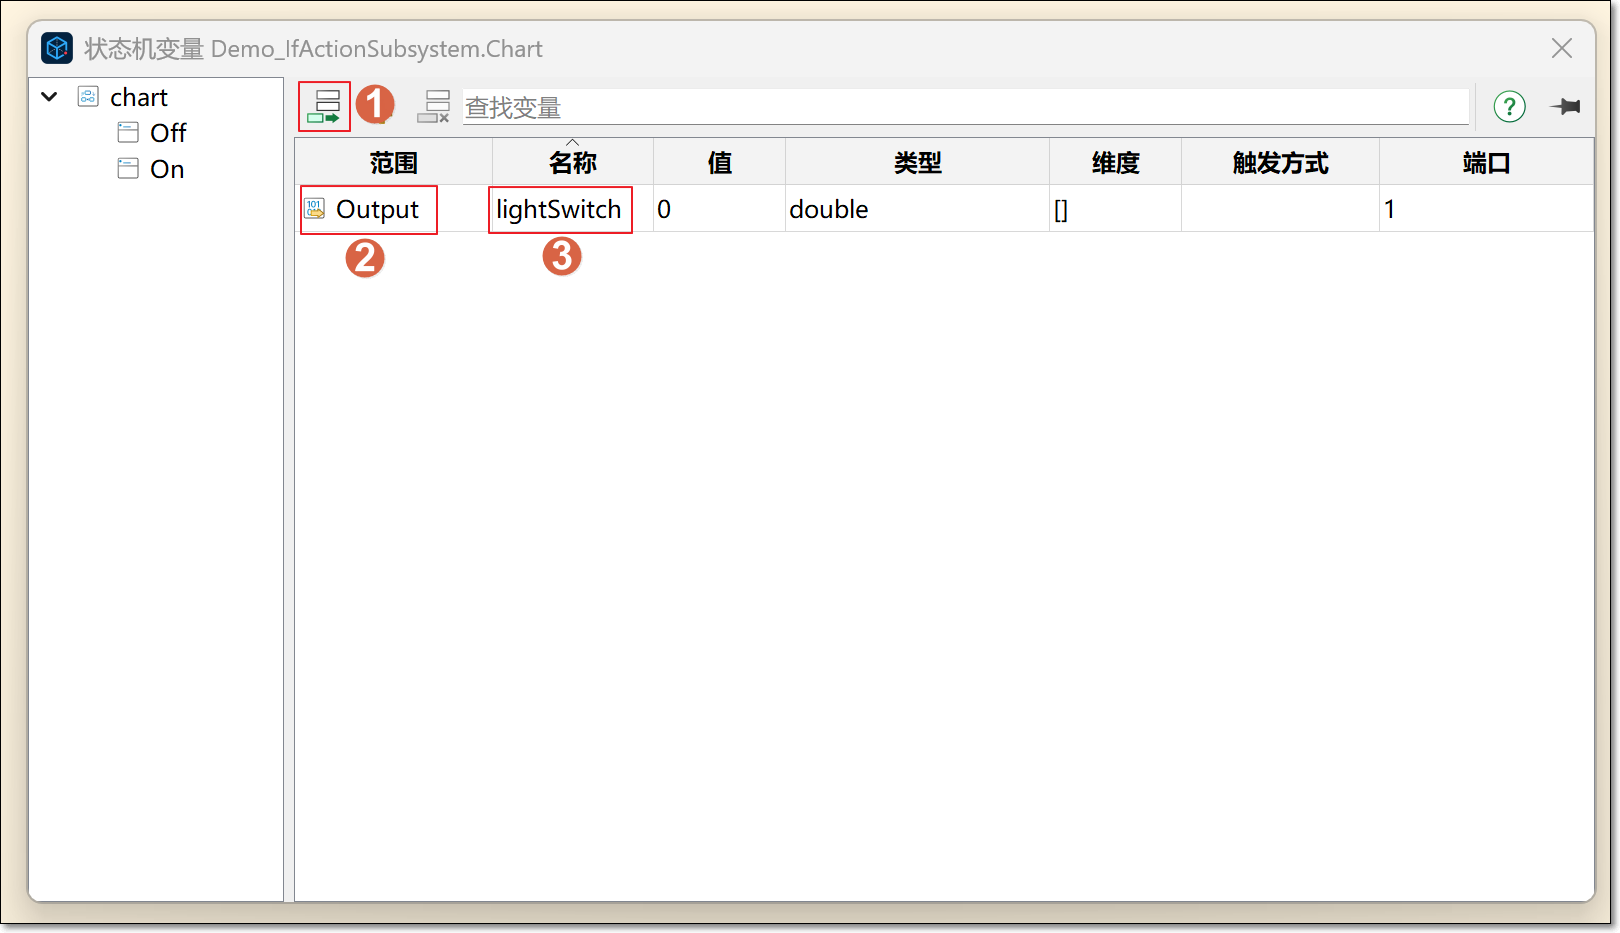Toggle the pin window icon

(1565, 106)
